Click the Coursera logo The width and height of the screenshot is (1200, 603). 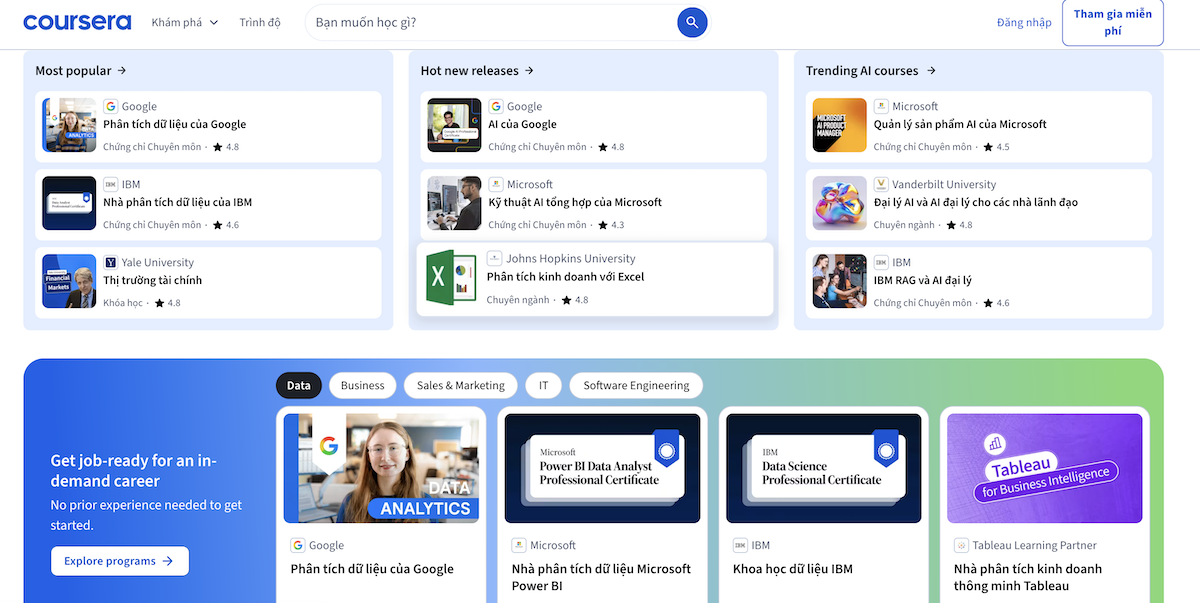tap(77, 22)
